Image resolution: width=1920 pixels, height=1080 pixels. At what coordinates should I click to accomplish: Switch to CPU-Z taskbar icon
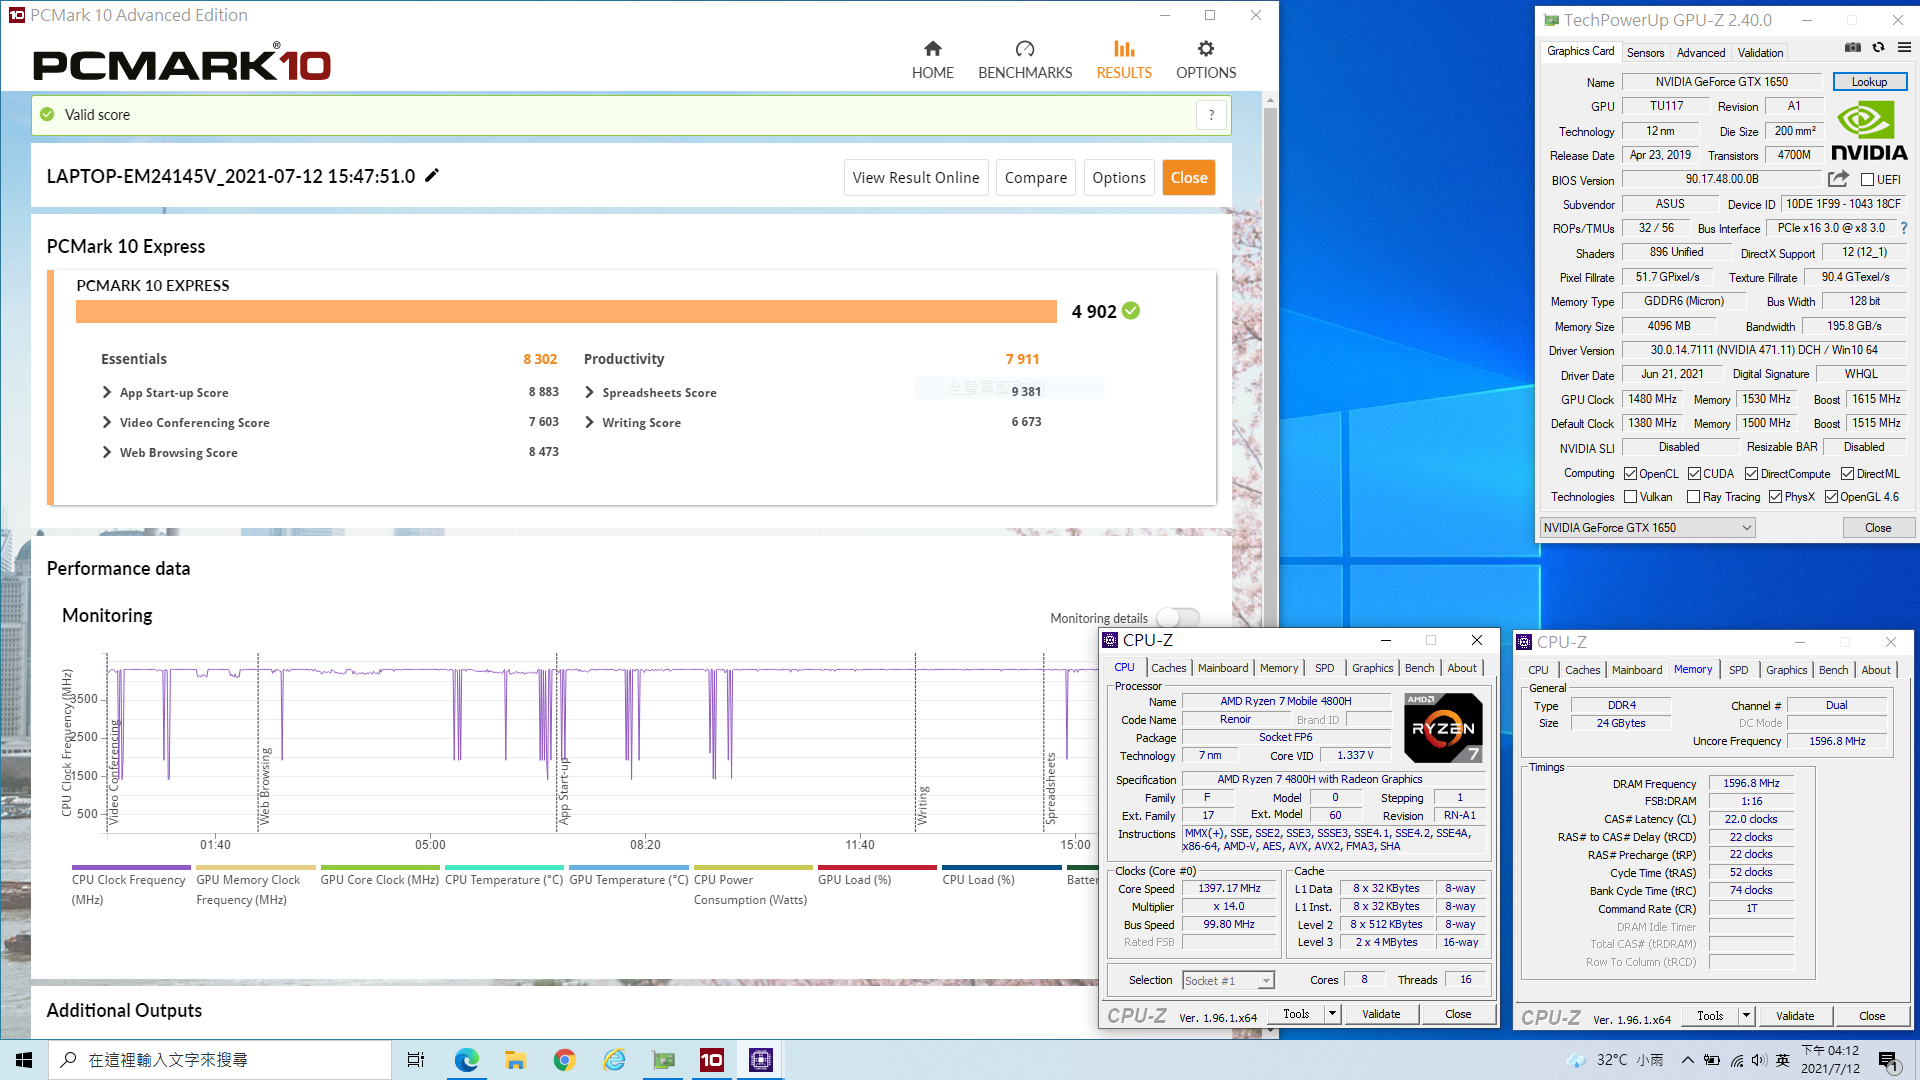point(761,1060)
